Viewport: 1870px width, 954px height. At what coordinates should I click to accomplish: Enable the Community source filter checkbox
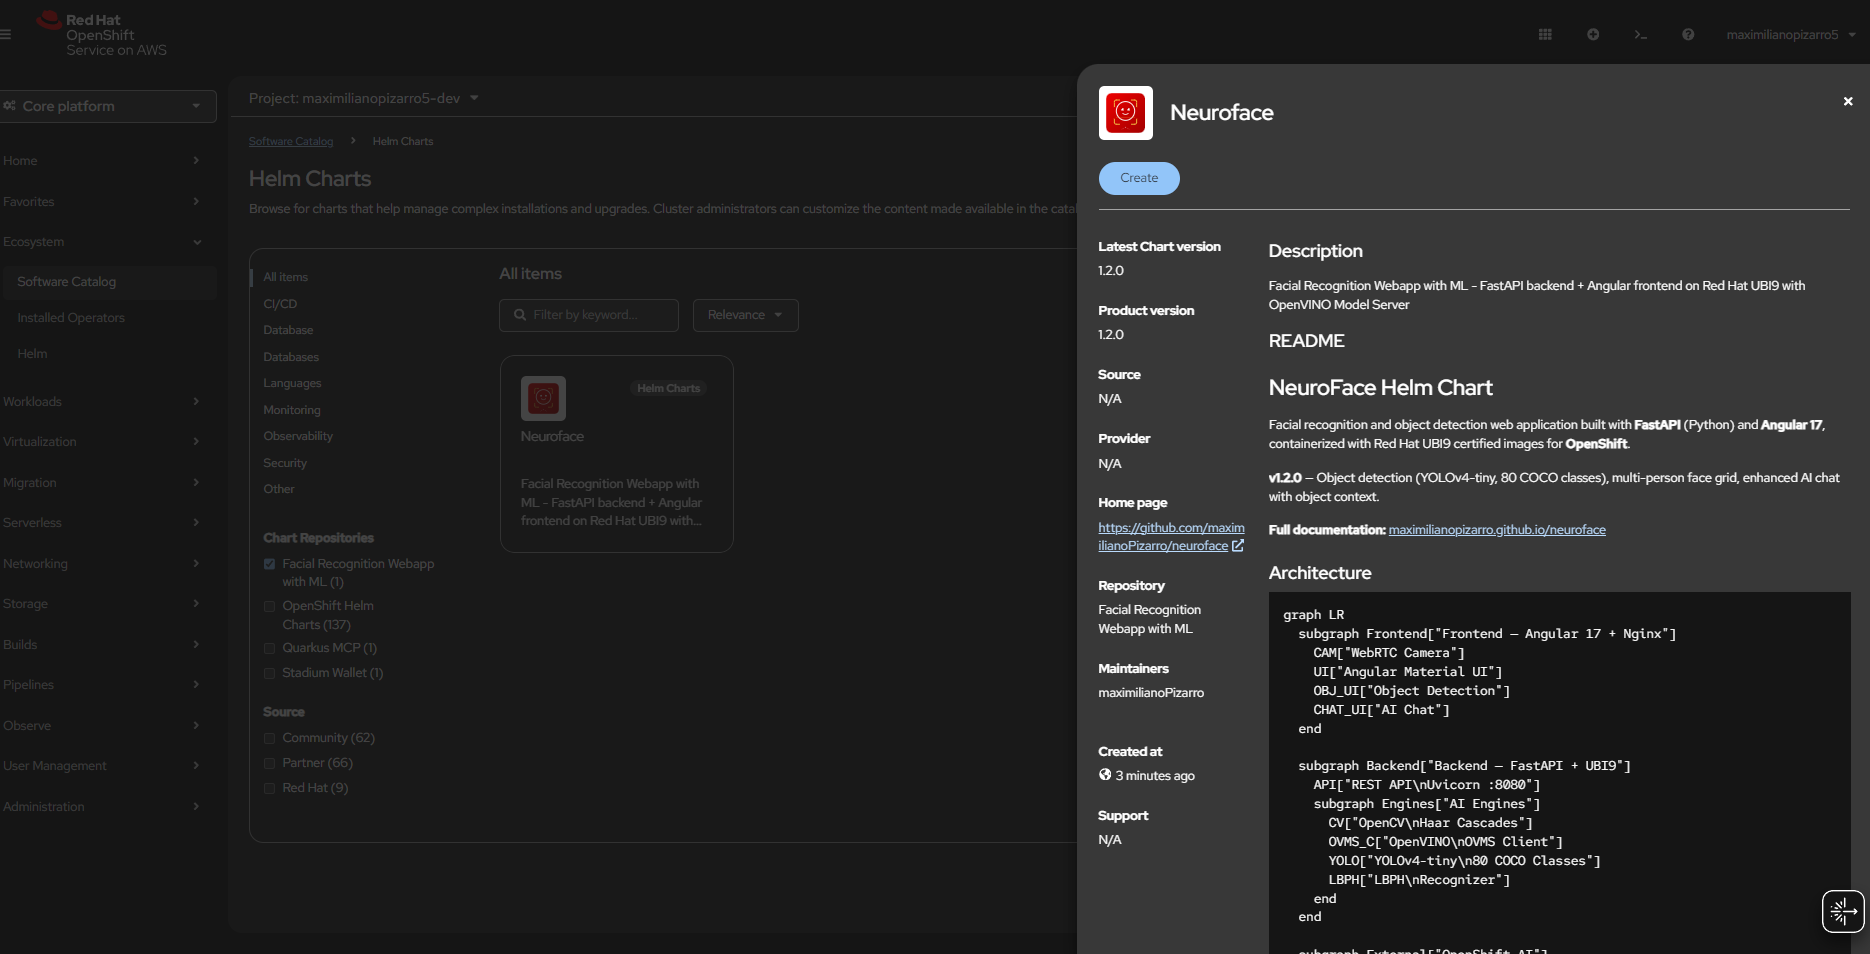(269, 738)
